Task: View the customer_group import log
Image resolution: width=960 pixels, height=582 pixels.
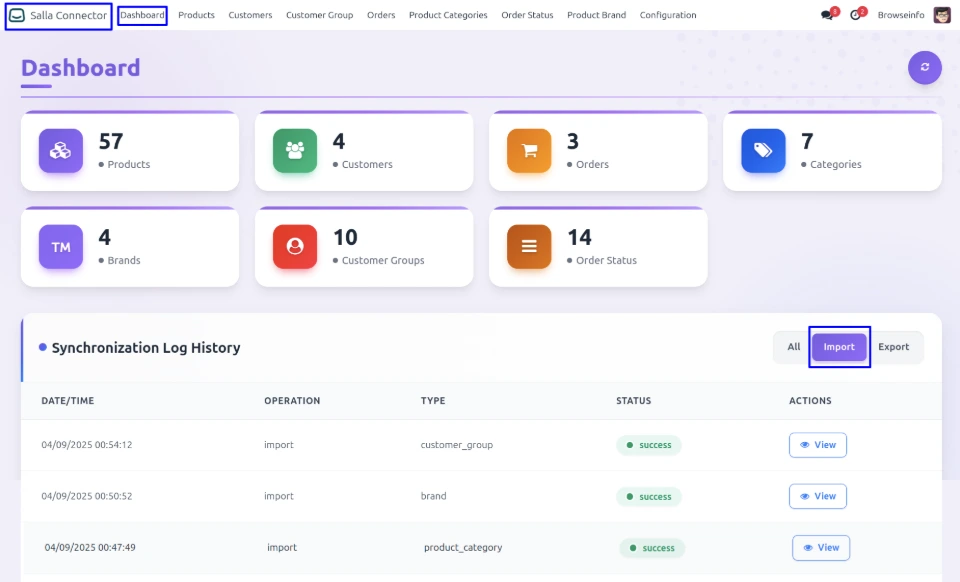Action: pos(818,445)
